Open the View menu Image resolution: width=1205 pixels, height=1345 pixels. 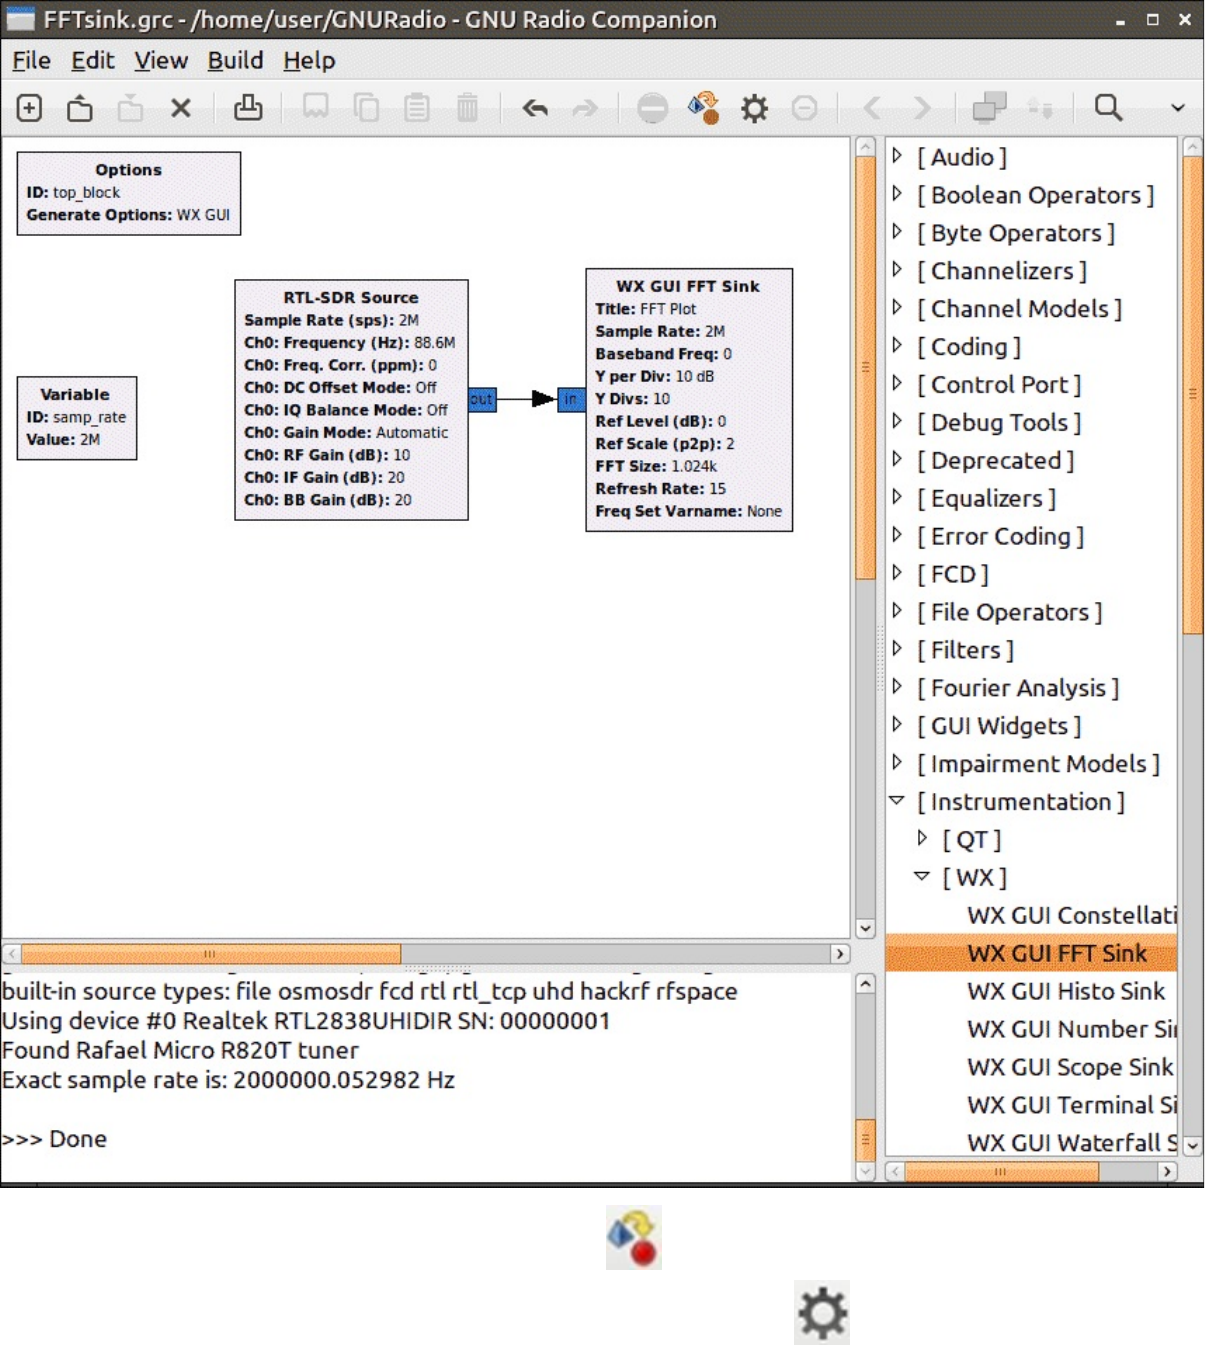pyautogui.click(x=161, y=61)
